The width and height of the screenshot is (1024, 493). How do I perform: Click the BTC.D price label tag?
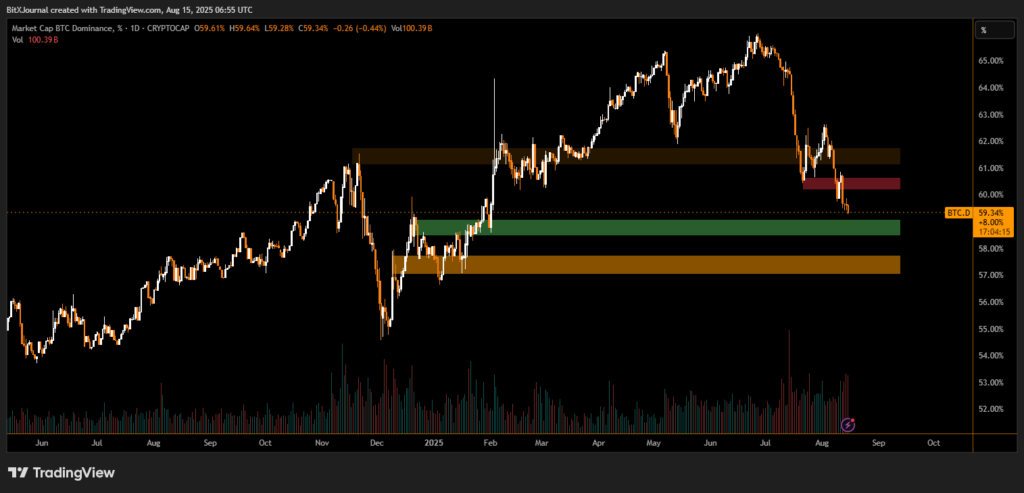click(x=957, y=213)
